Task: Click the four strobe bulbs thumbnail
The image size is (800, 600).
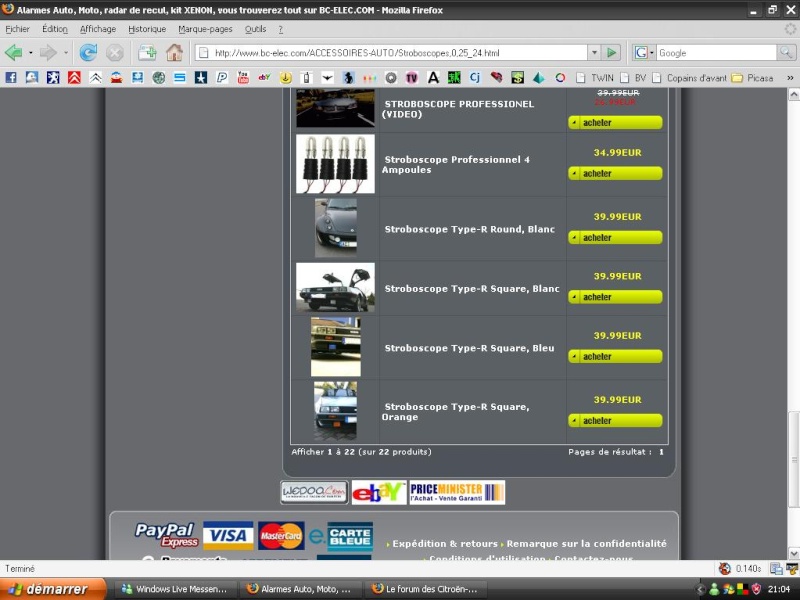Action: pyautogui.click(x=335, y=164)
